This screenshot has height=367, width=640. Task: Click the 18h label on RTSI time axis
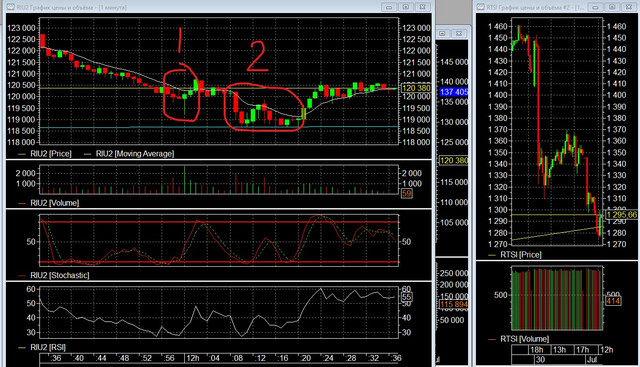pyautogui.click(x=537, y=350)
